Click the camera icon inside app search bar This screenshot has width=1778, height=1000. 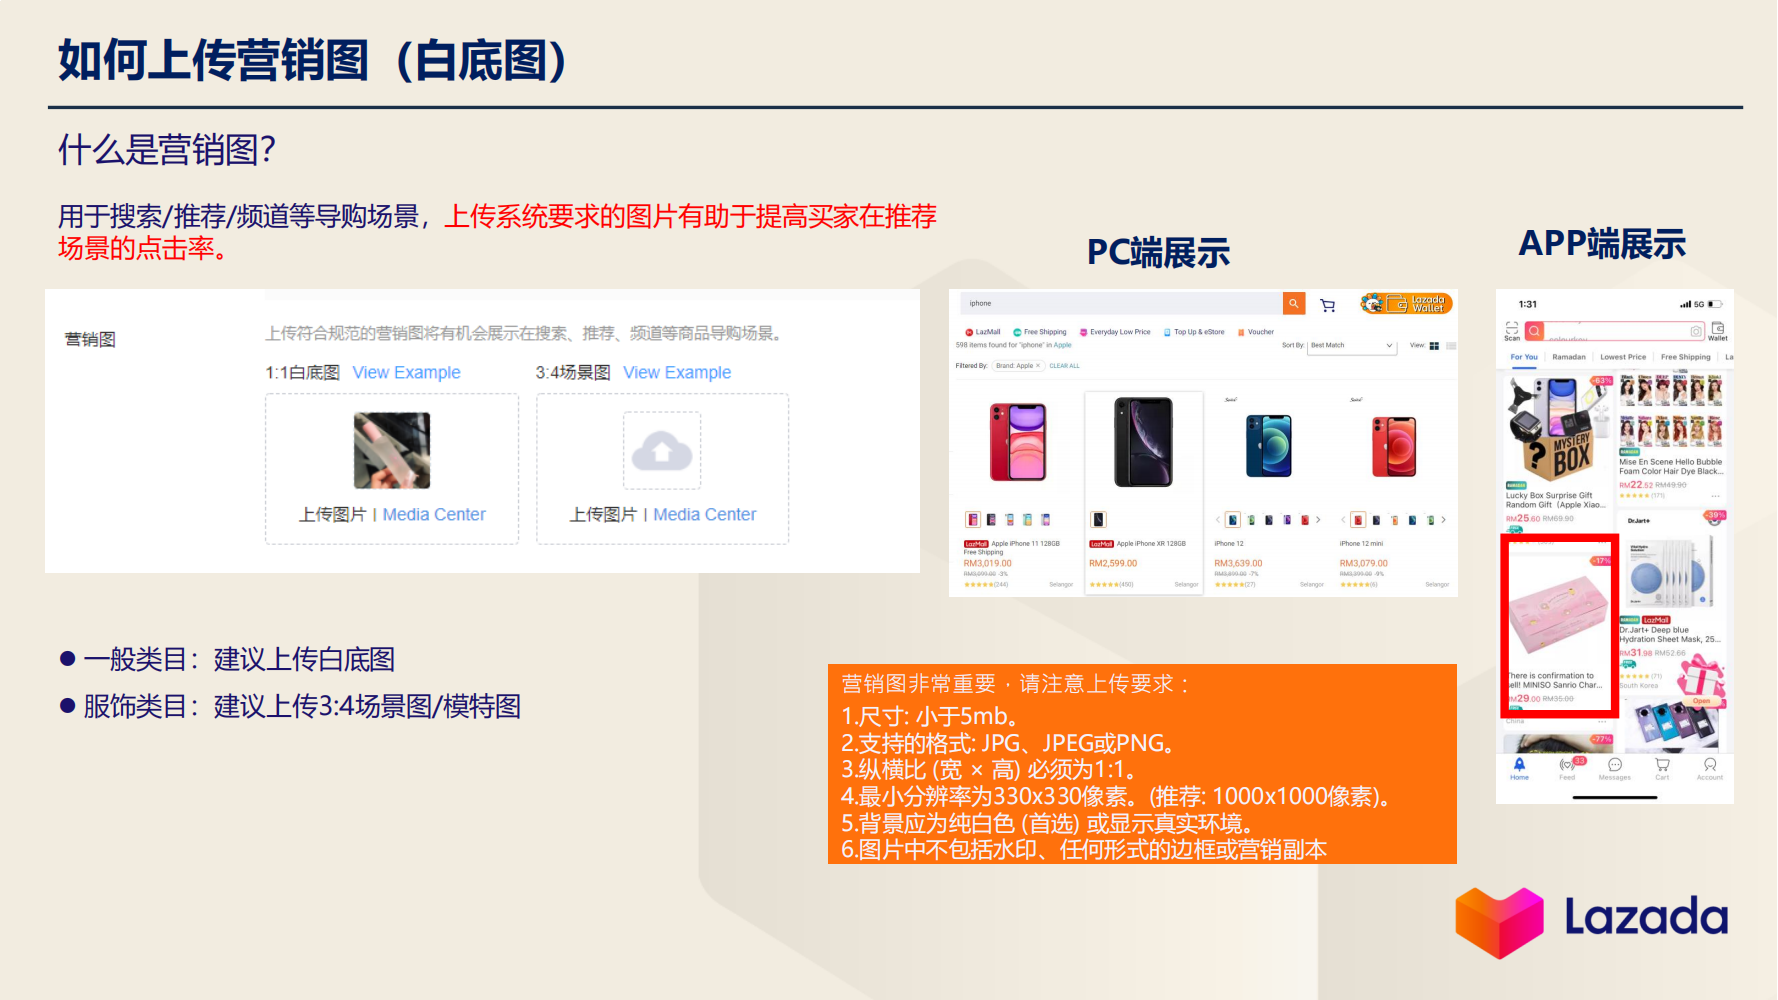[x=1696, y=331]
